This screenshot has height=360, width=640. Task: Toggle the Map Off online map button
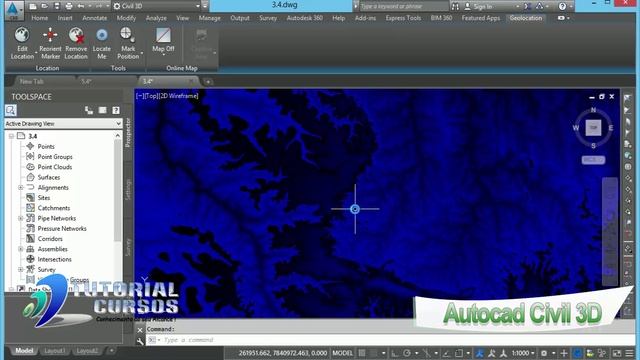(163, 40)
